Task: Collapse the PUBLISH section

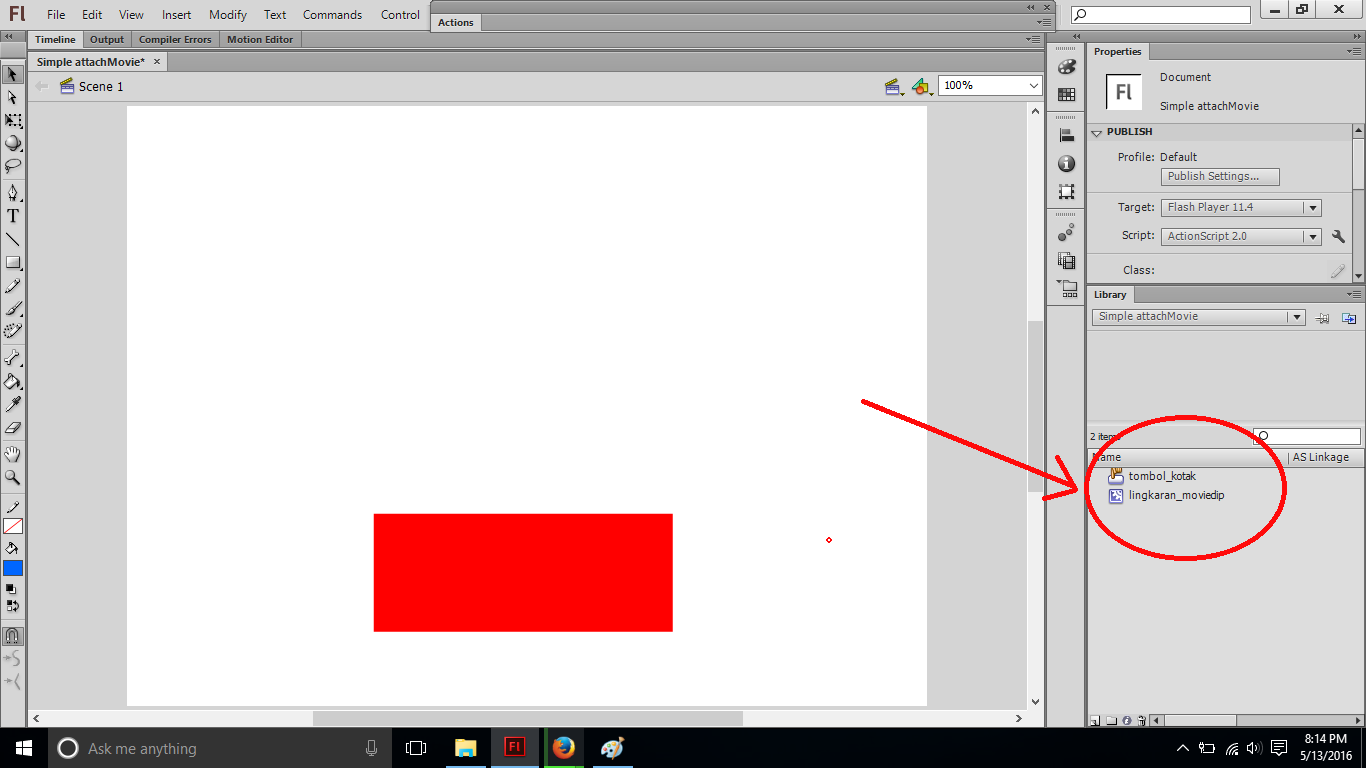Action: pyautogui.click(x=1097, y=132)
